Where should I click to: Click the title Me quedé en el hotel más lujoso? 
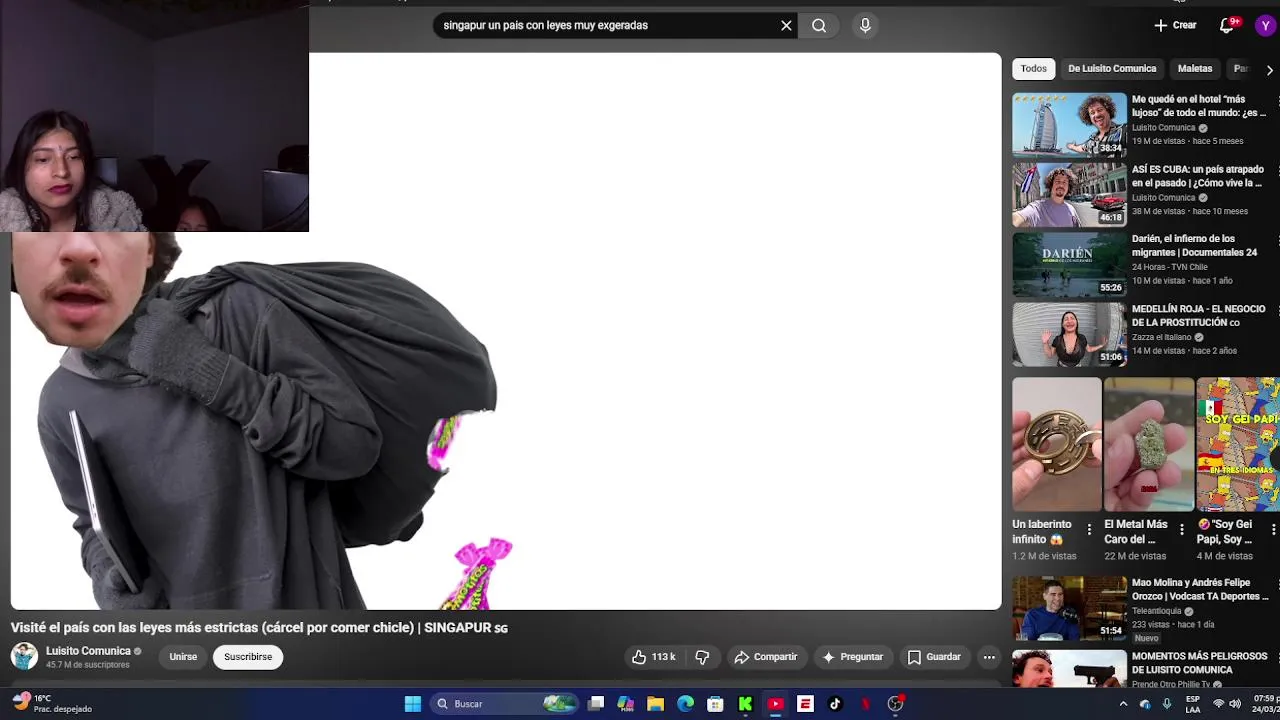tap(1199, 106)
